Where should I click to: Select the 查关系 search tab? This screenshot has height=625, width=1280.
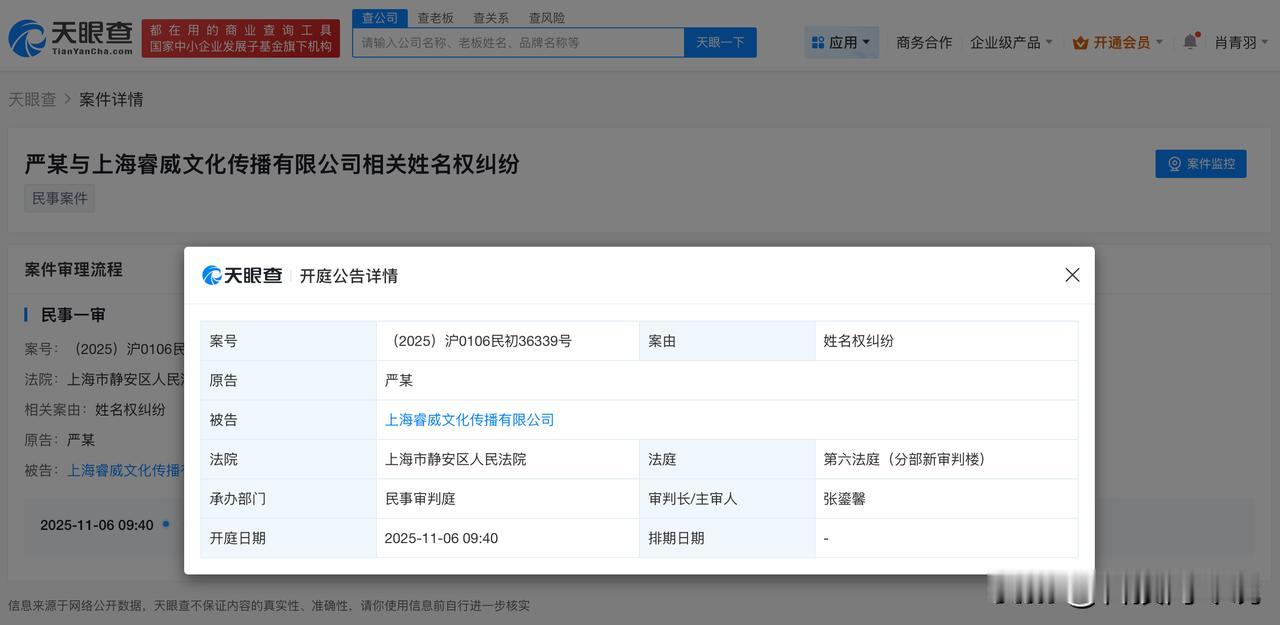click(x=491, y=18)
